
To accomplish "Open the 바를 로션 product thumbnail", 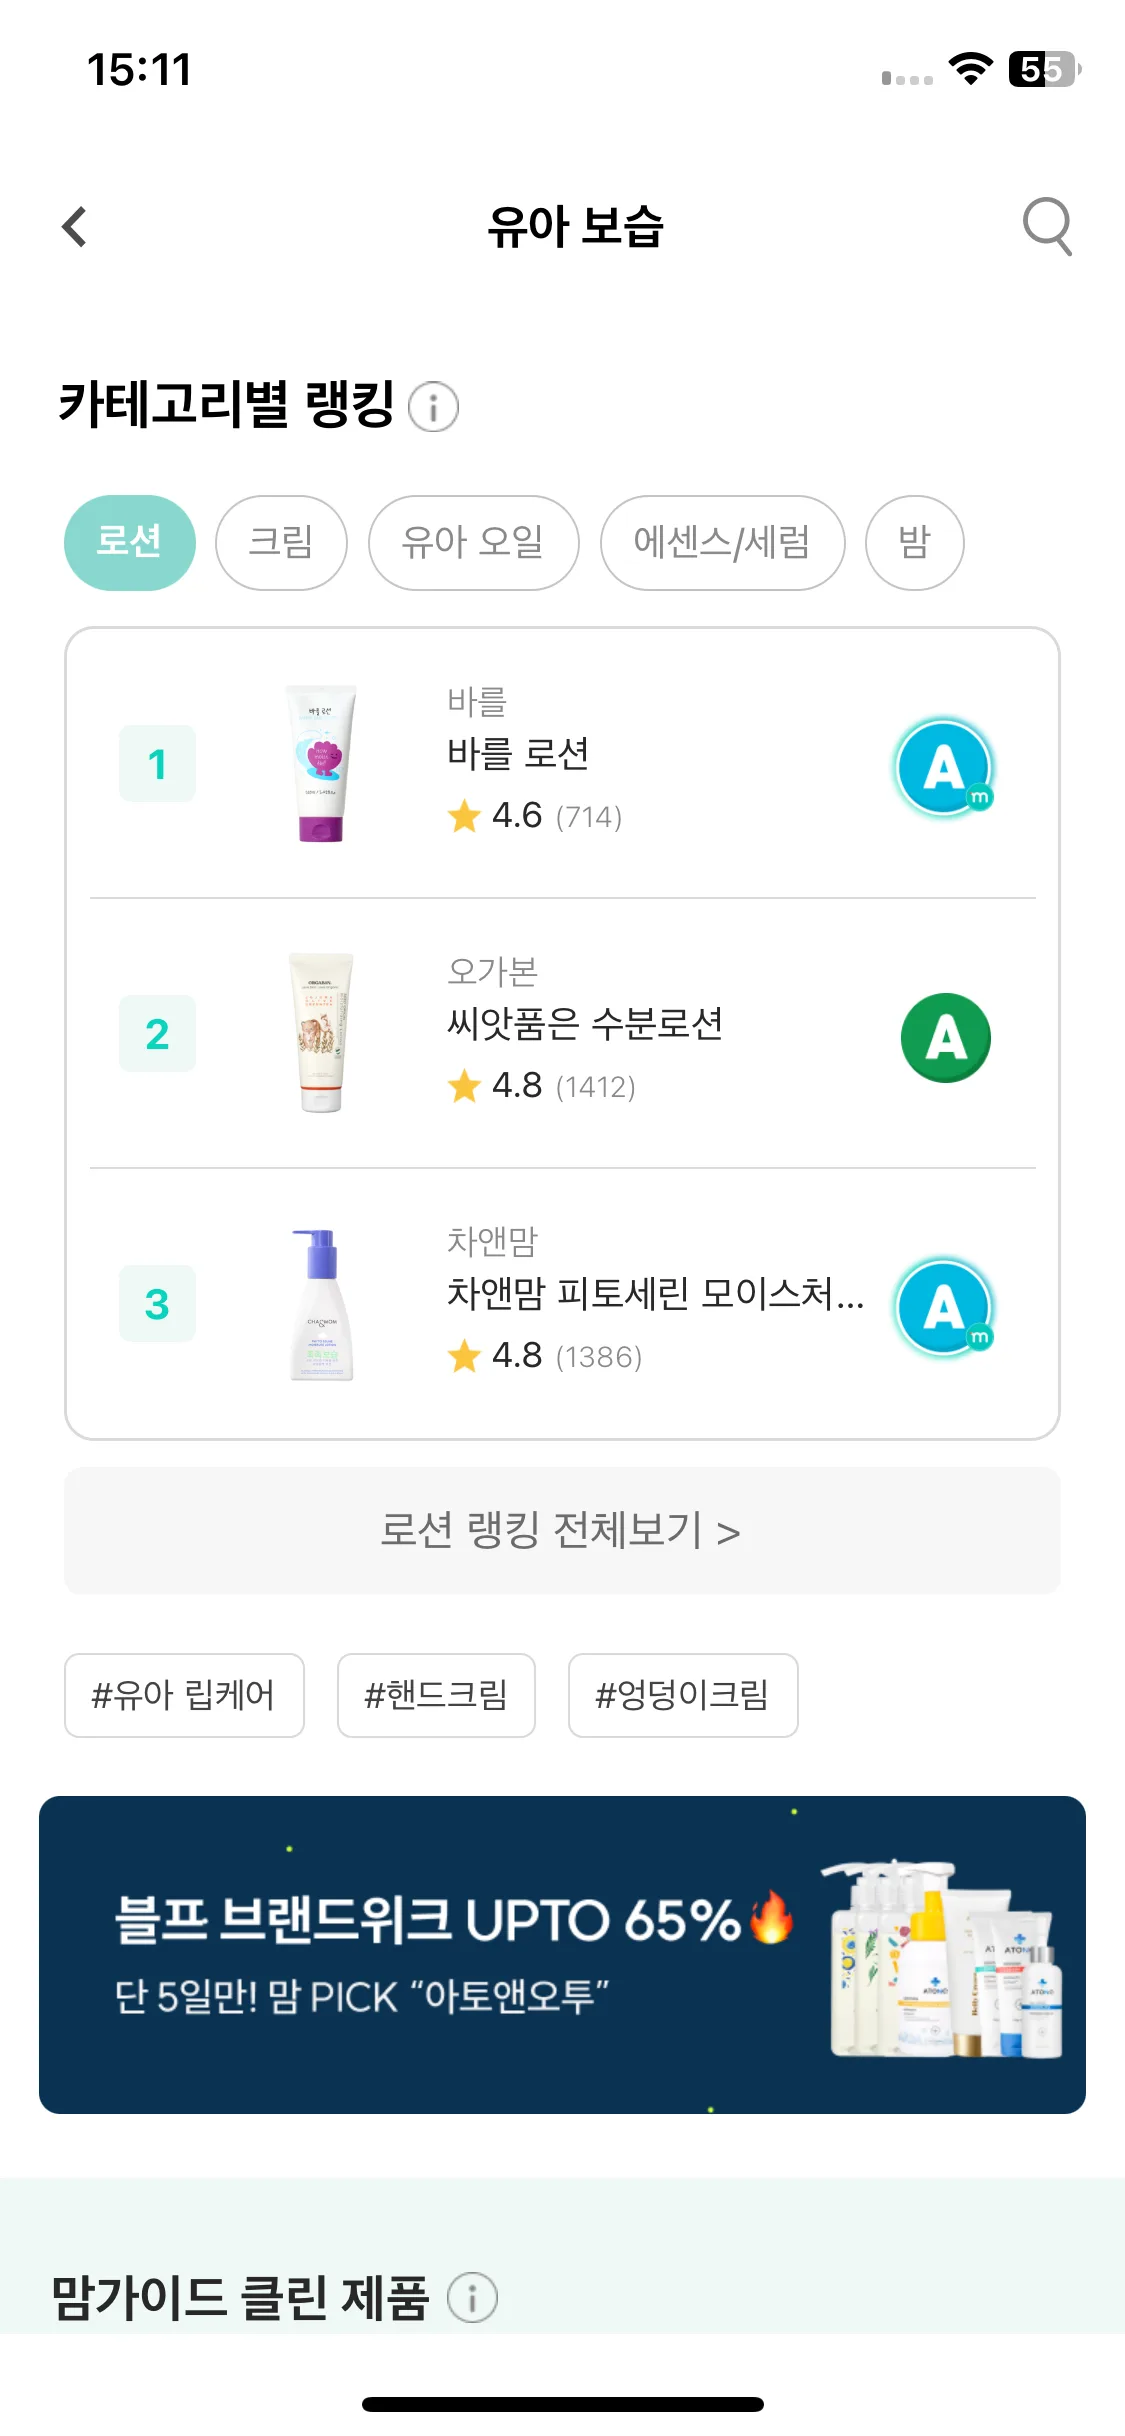I will coord(321,763).
